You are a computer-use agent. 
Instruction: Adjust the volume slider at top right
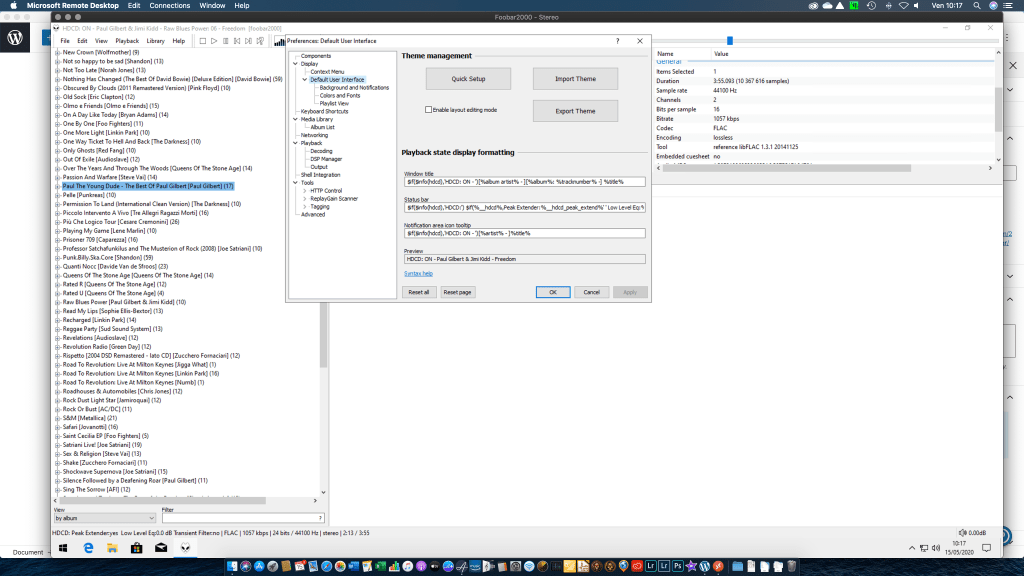[x=730, y=41]
